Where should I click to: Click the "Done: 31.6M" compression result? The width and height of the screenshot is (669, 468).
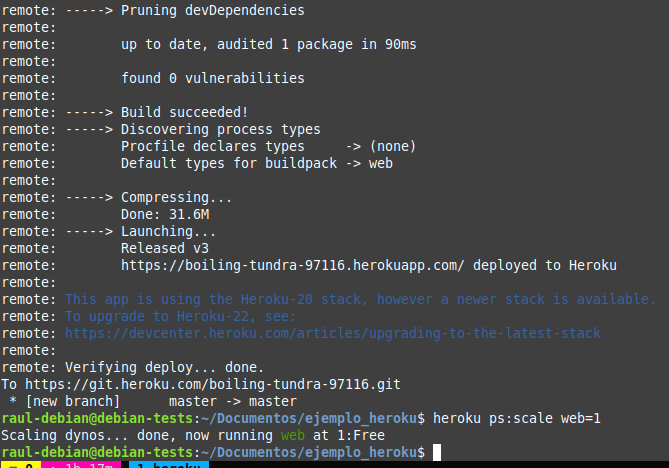click(x=164, y=214)
